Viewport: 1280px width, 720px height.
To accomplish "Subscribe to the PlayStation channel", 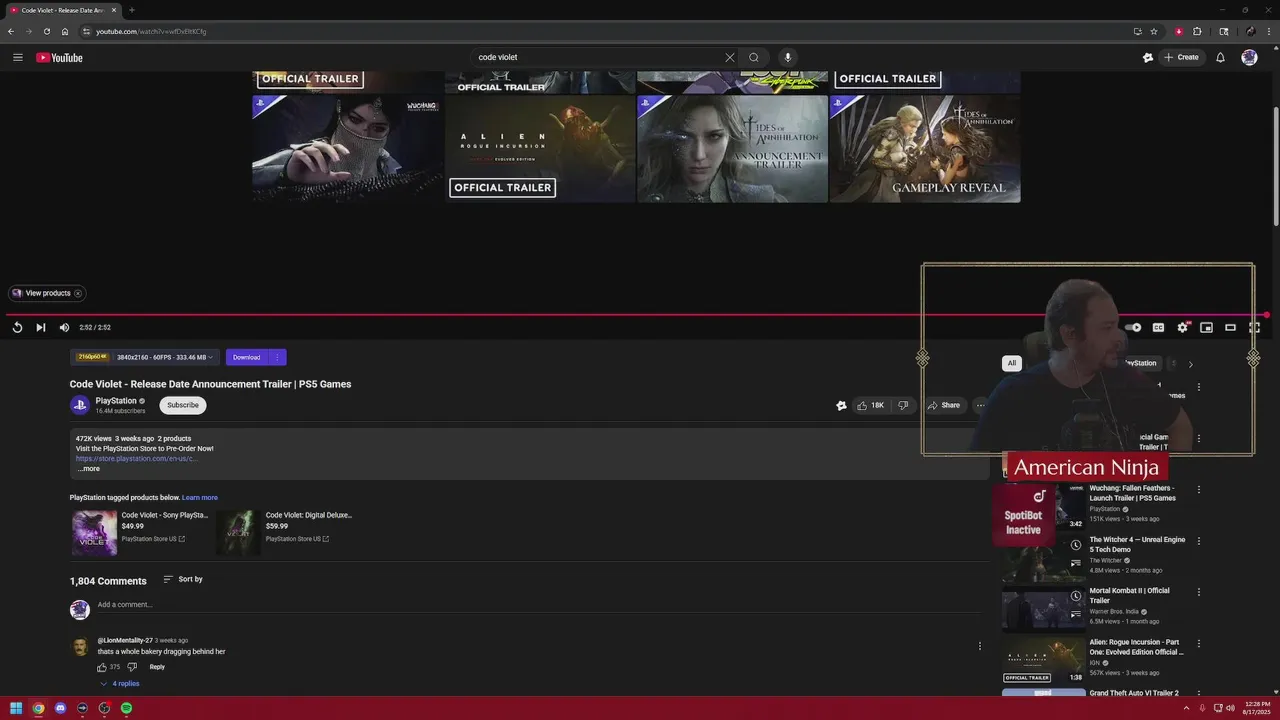I will click(183, 405).
